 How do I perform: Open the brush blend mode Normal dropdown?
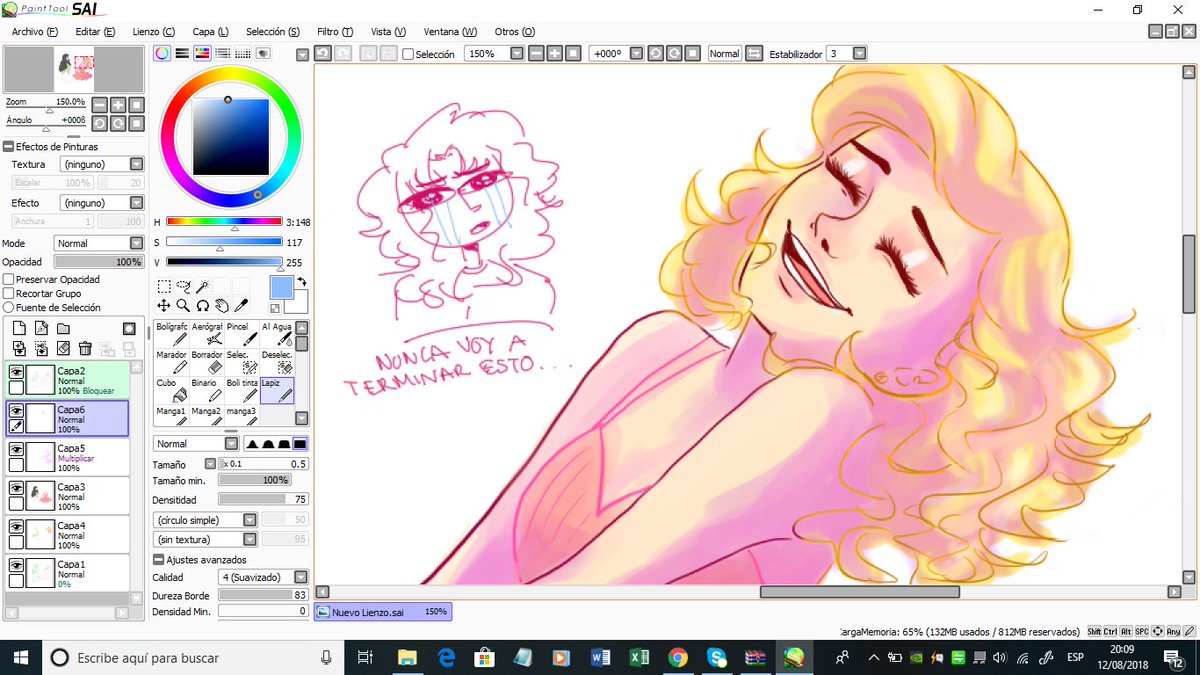click(196, 443)
